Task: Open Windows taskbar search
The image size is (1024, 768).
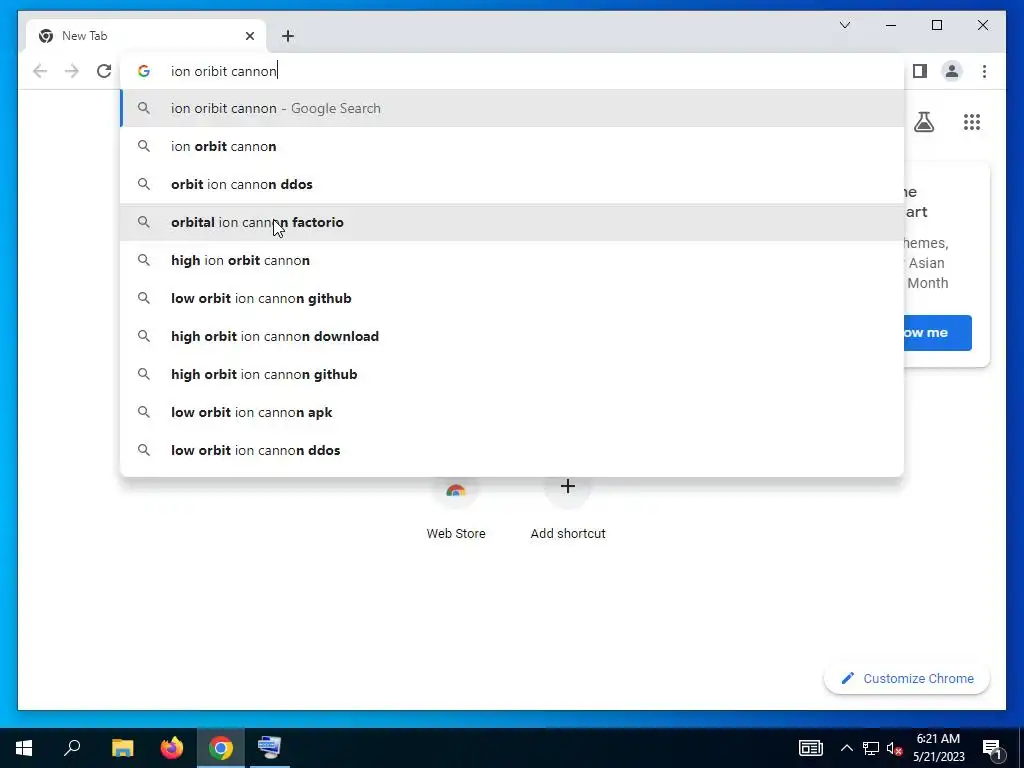Action: [72, 748]
